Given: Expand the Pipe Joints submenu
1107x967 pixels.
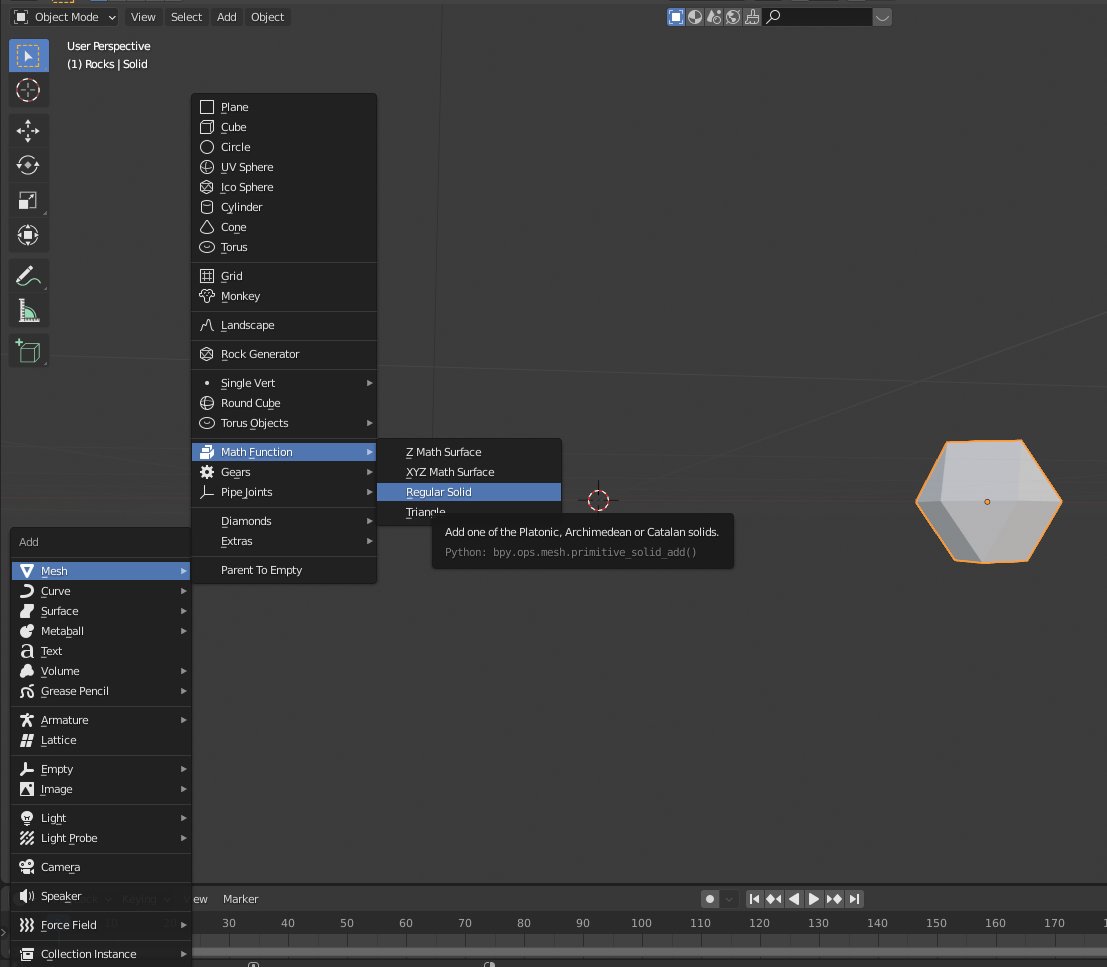Looking at the screenshot, I should pyautogui.click(x=284, y=492).
